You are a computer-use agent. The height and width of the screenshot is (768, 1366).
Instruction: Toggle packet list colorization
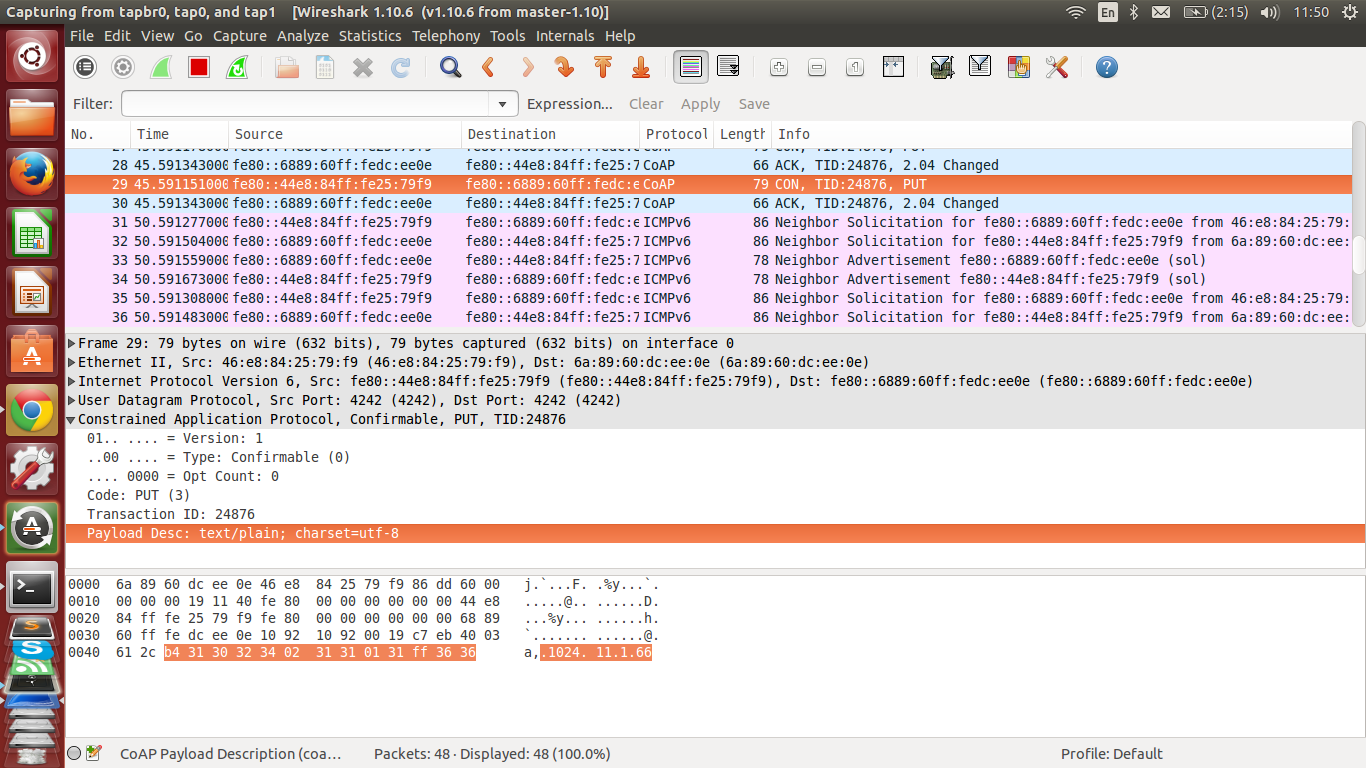coord(691,67)
